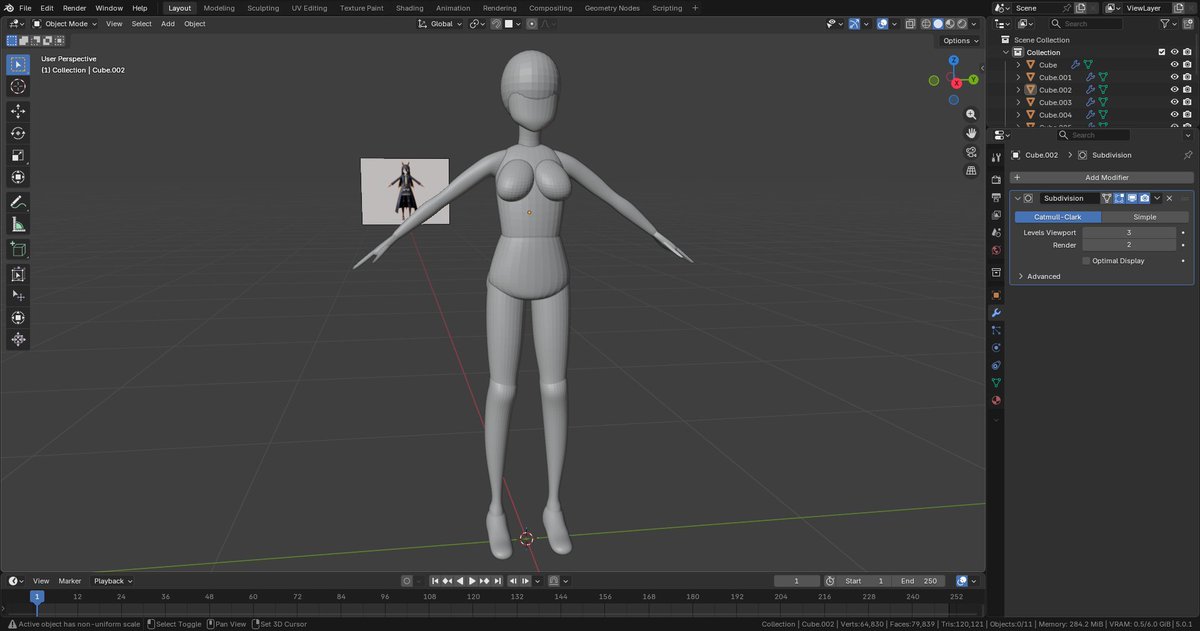
Task: Toggle Subdivision modifier viewport display
Action: (1132, 198)
